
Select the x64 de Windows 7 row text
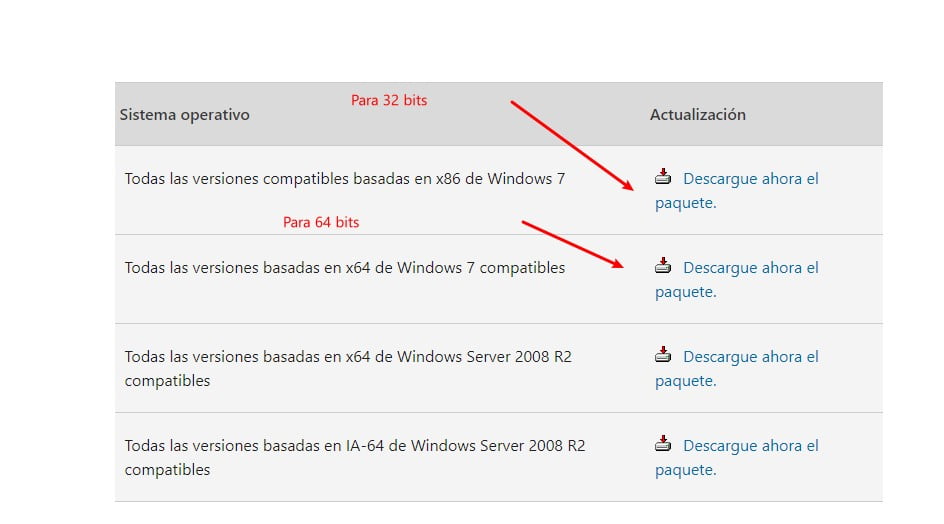[x=345, y=268]
